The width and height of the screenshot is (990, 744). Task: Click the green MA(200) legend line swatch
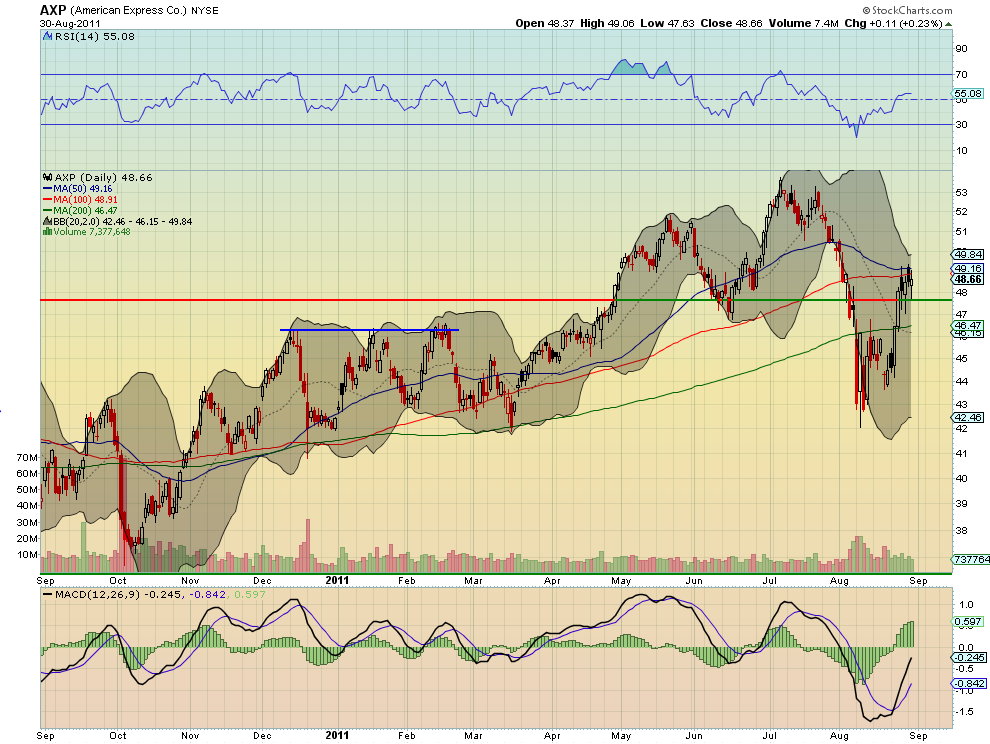click(47, 210)
